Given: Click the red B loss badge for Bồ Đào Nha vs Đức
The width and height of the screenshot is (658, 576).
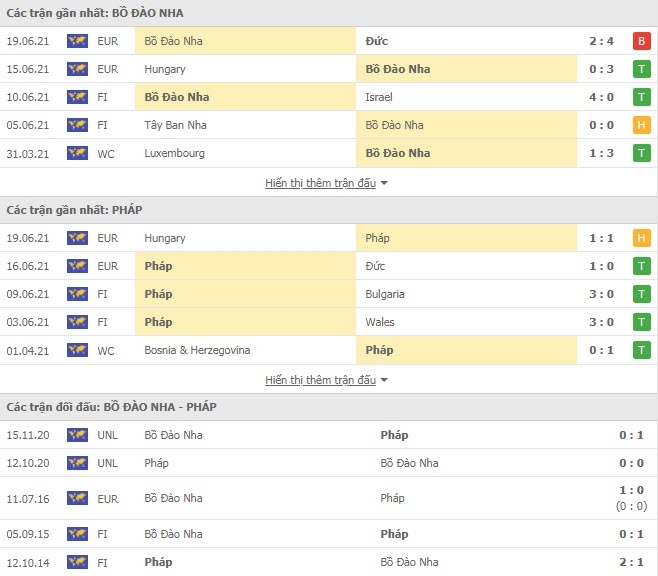Looking at the screenshot, I should (x=641, y=41).
